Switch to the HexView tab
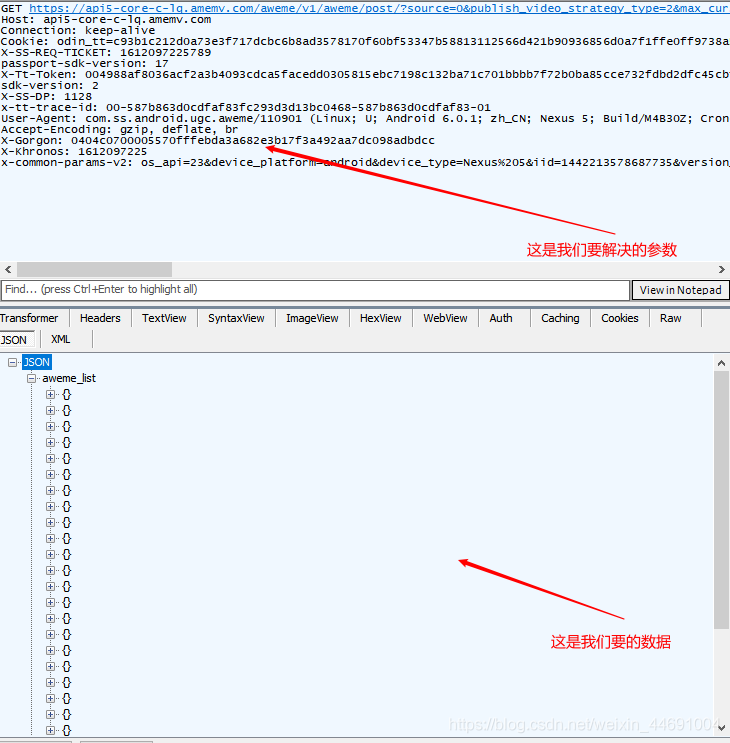The image size is (730, 743). click(x=380, y=318)
